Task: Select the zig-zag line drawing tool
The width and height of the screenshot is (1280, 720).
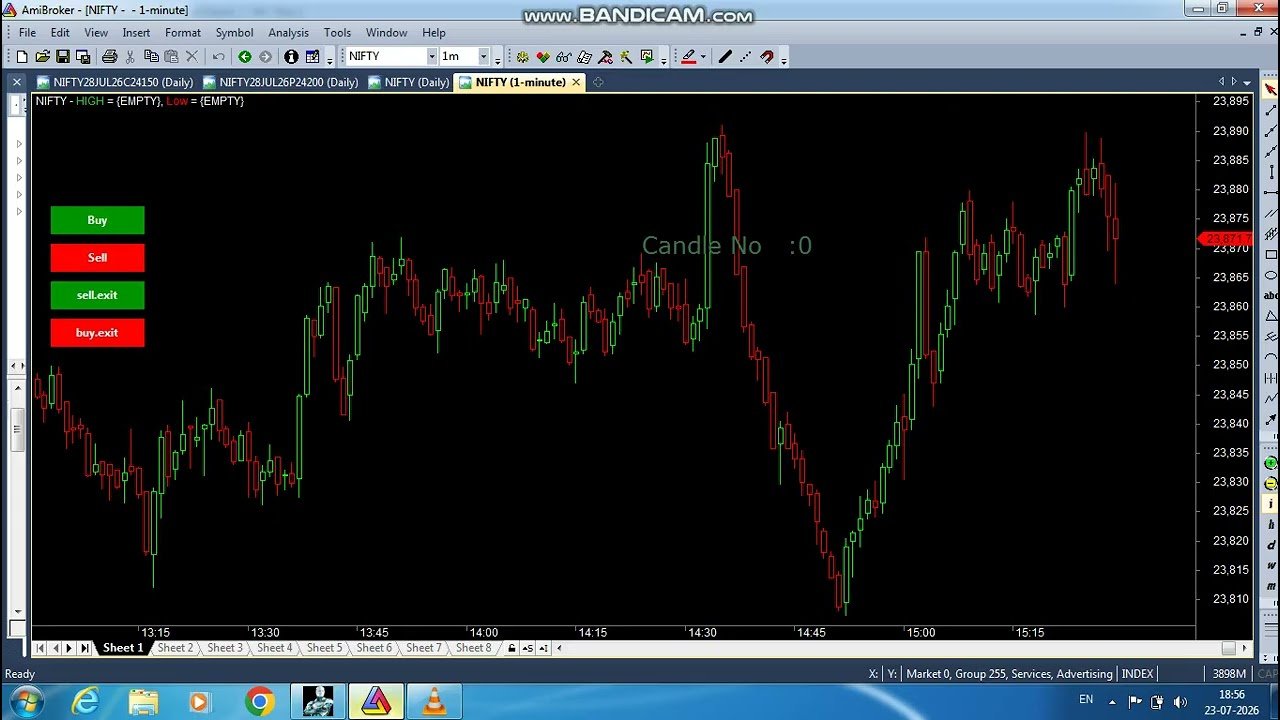Action: click(1271, 398)
